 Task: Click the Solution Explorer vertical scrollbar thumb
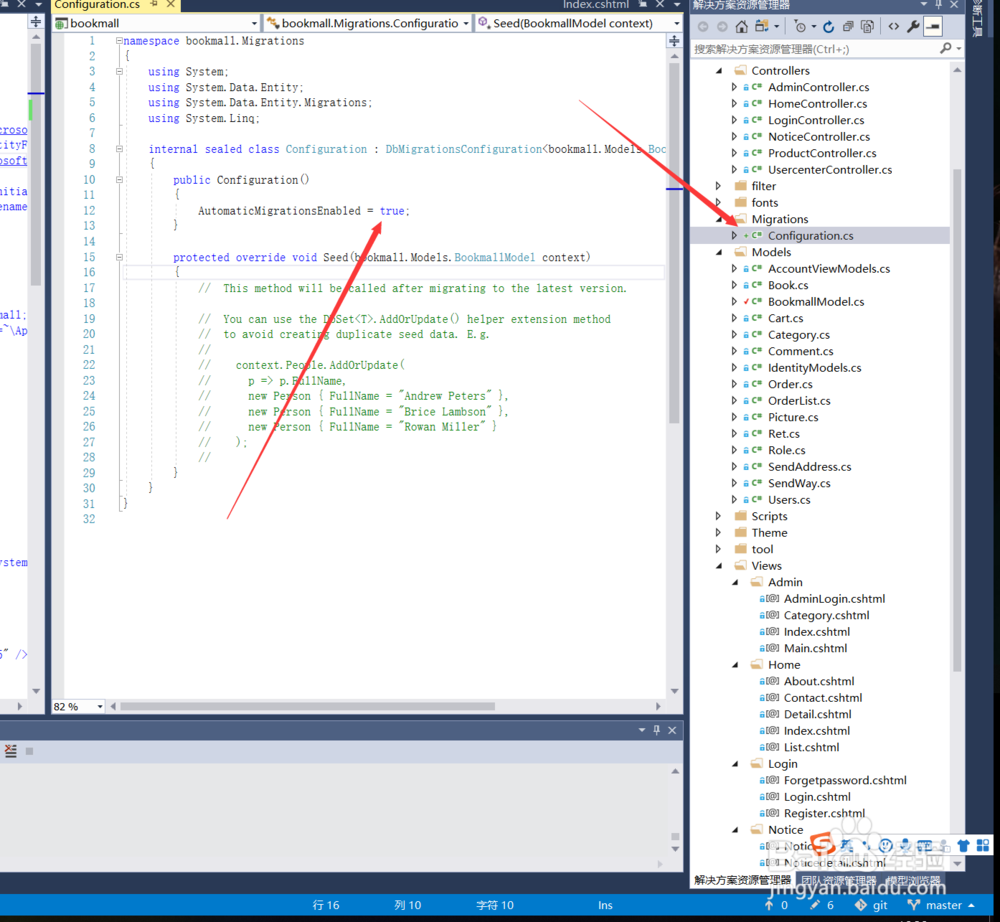click(x=957, y=420)
